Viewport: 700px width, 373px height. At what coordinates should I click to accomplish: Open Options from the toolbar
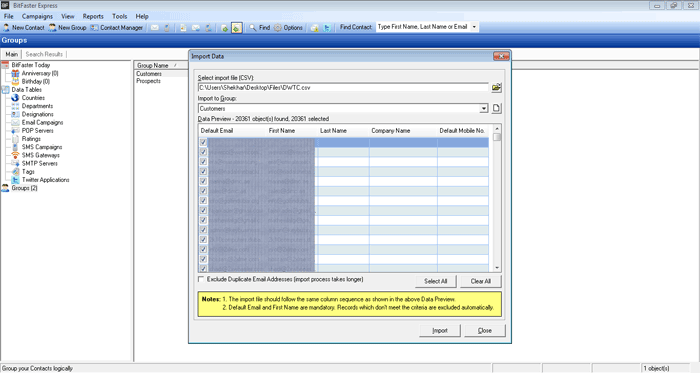(x=288, y=28)
